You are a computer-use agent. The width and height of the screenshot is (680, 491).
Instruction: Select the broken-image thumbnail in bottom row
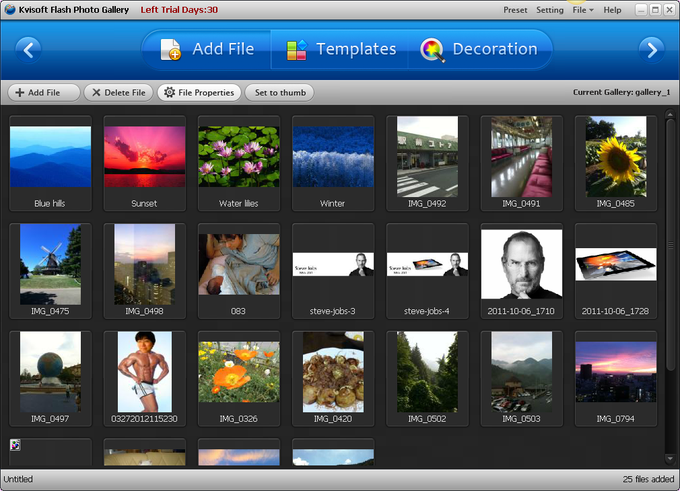click(x=50, y=452)
